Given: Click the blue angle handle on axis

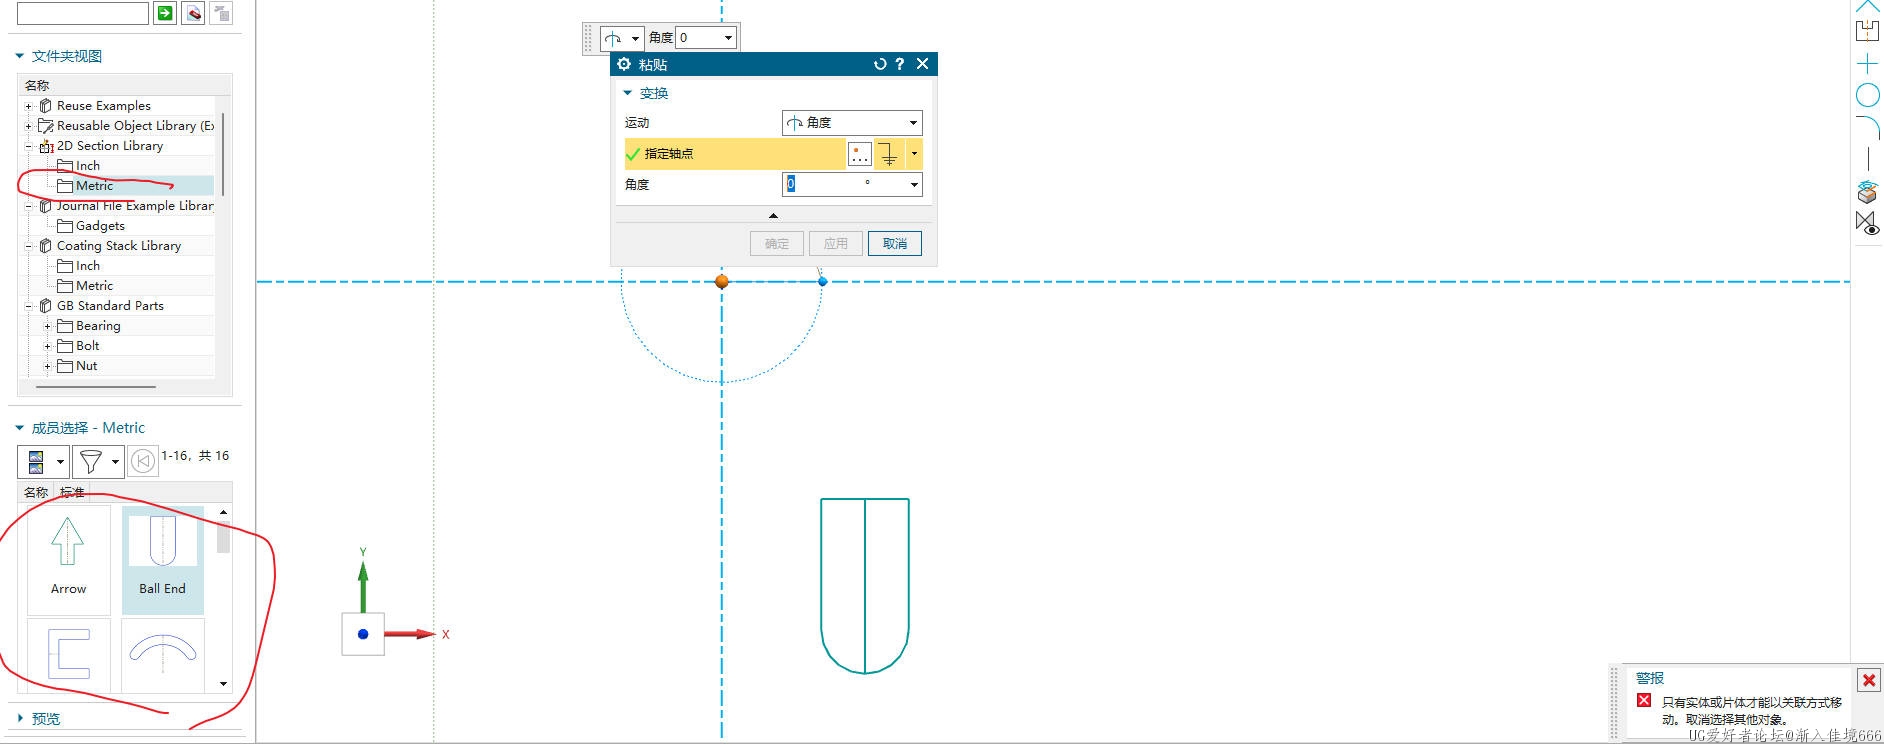Looking at the screenshot, I should pos(823,282).
